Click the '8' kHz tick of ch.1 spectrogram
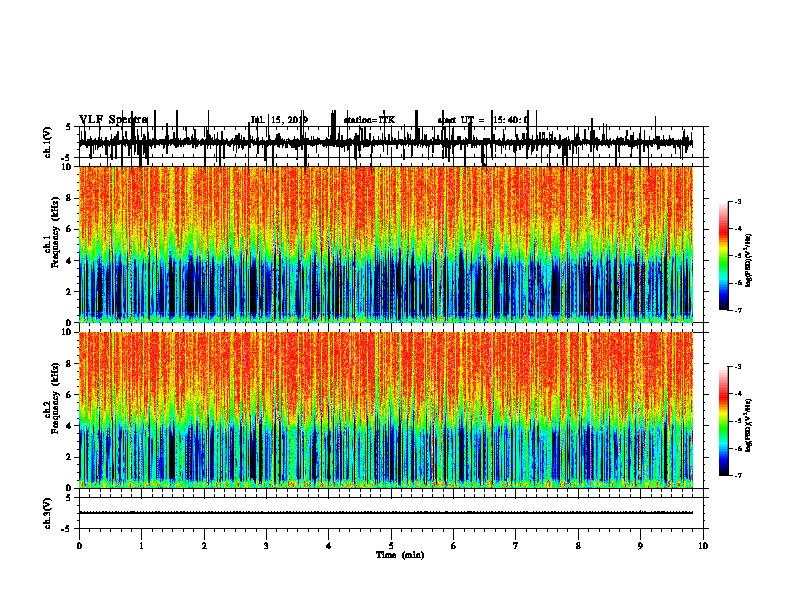Screen dimensions: 792x612 tap(69, 198)
